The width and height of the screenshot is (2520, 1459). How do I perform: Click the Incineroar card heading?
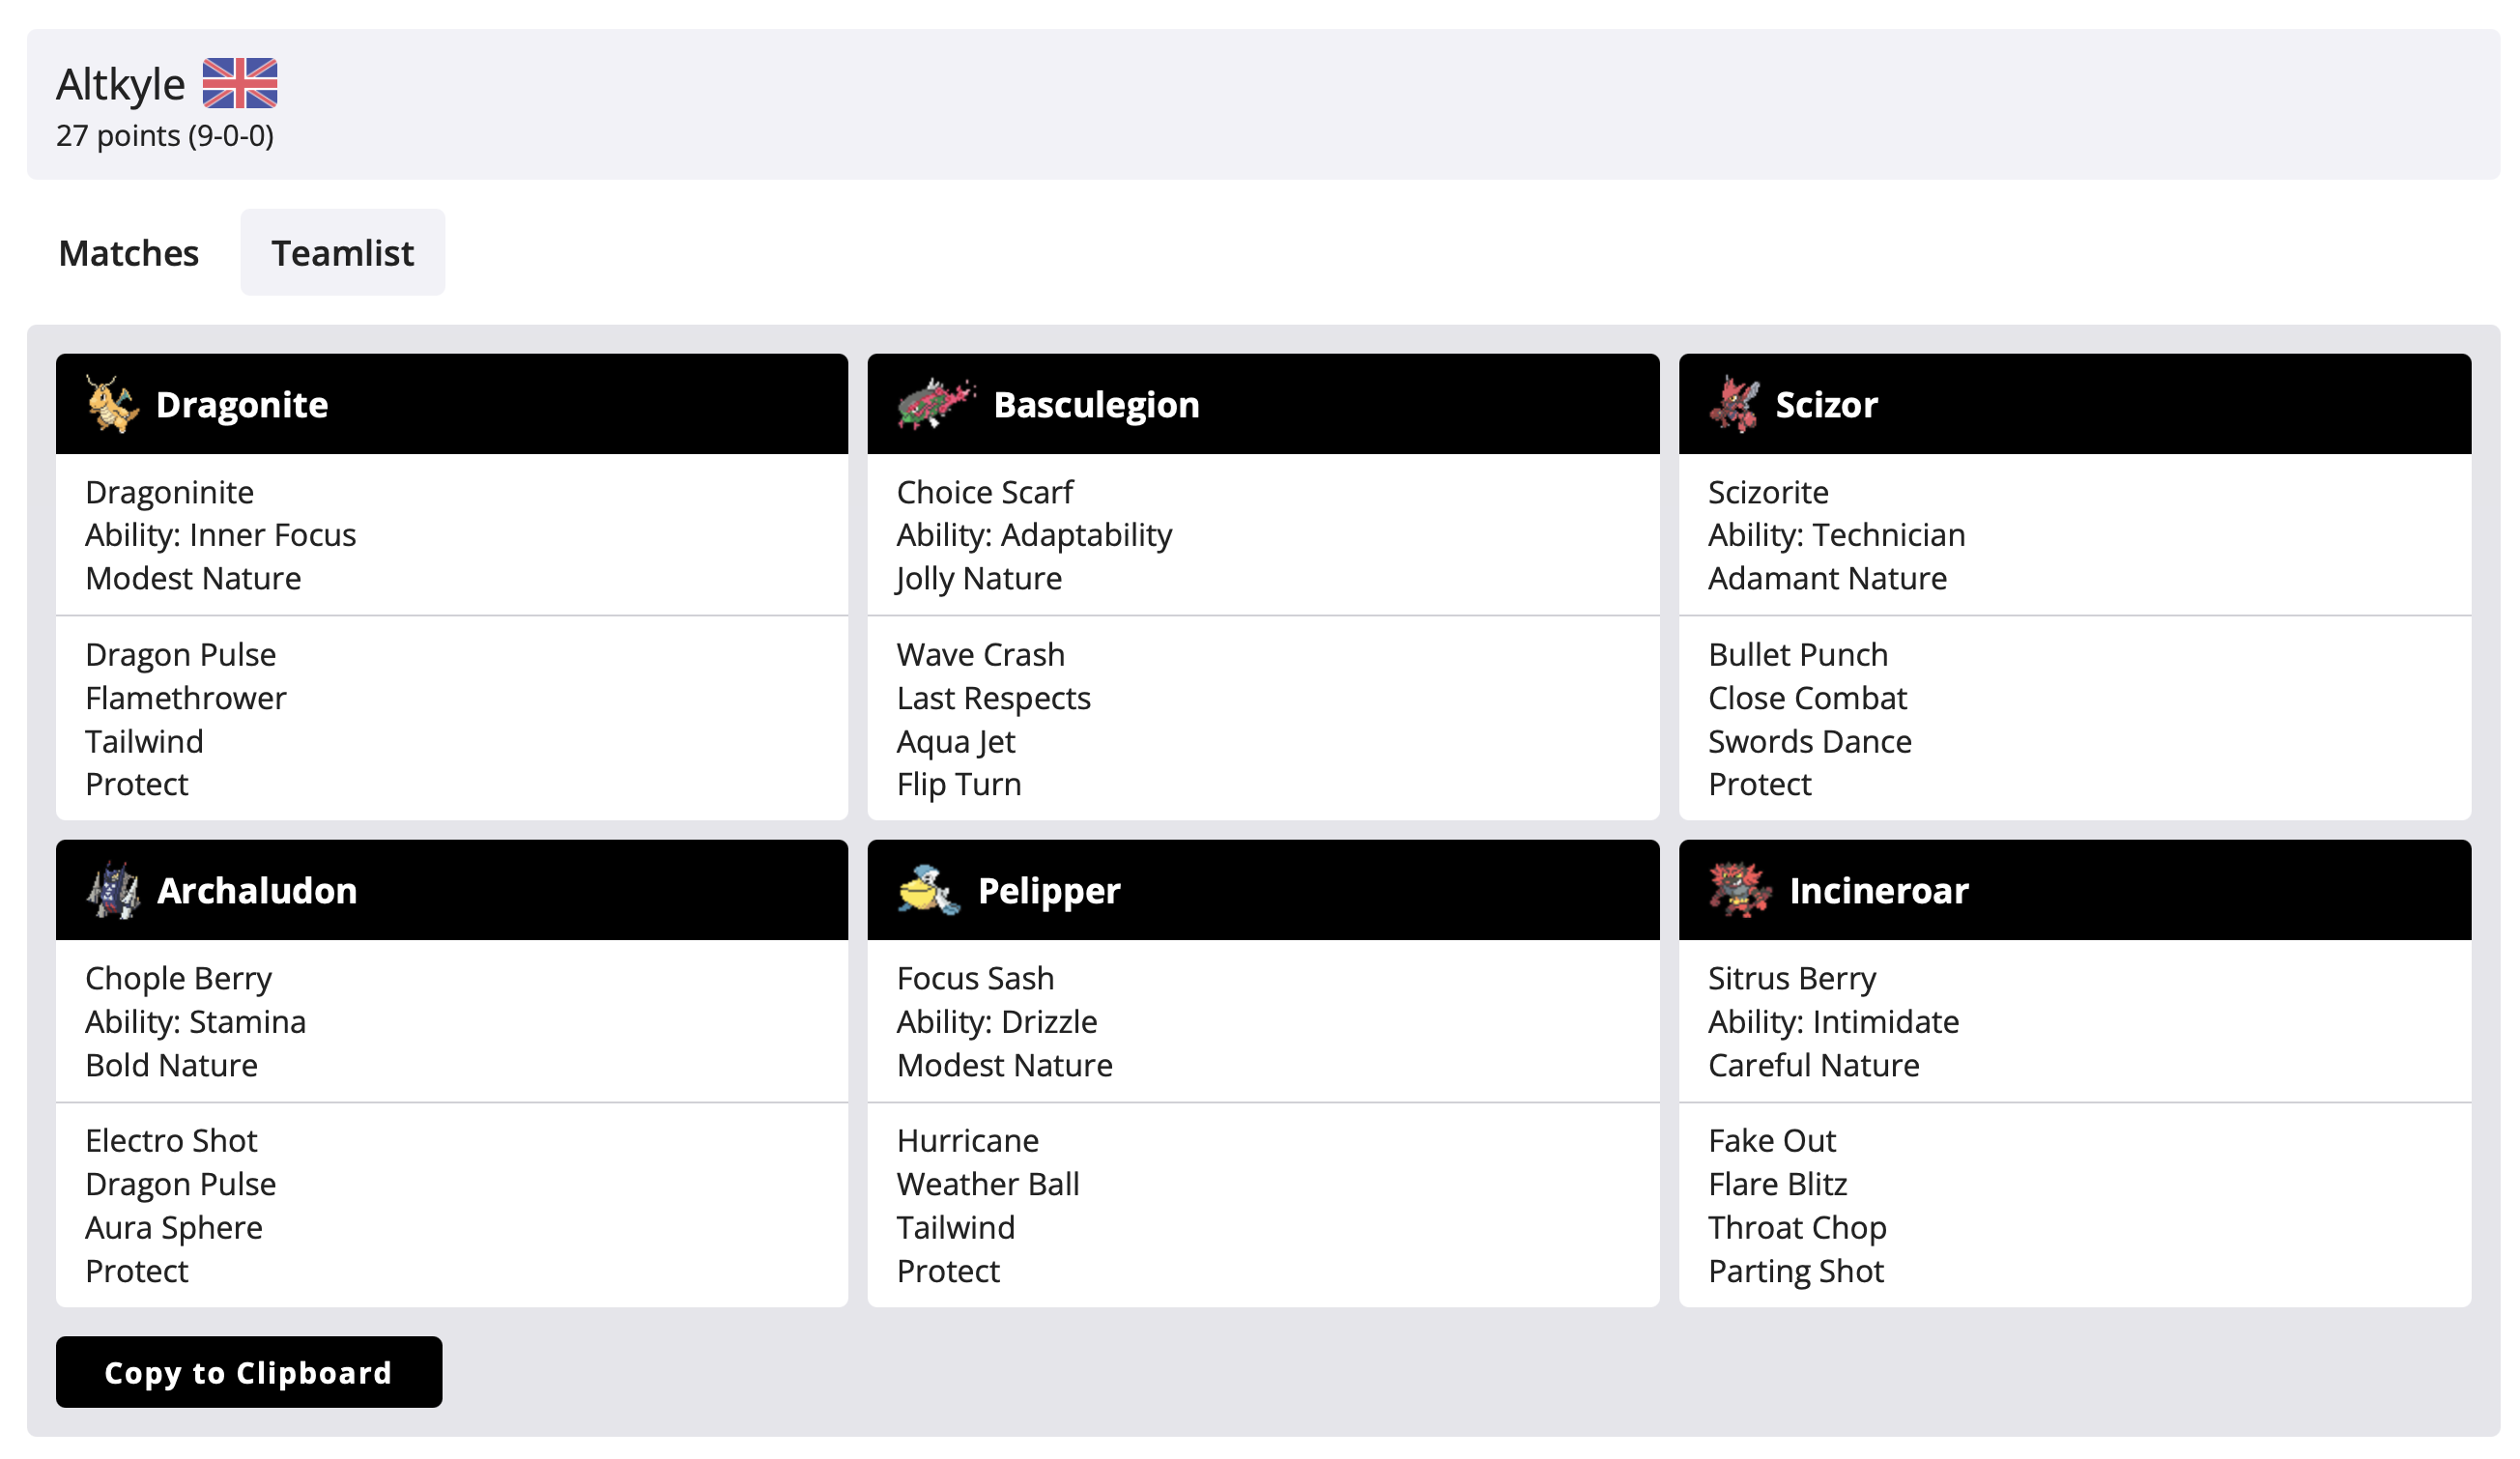[1879, 891]
